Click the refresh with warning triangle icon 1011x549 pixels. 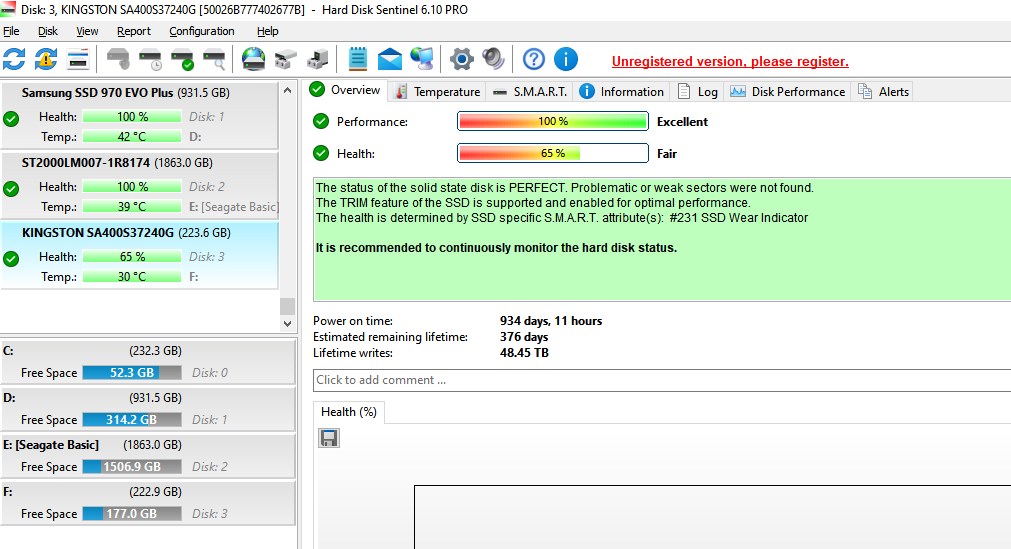point(46,59)
